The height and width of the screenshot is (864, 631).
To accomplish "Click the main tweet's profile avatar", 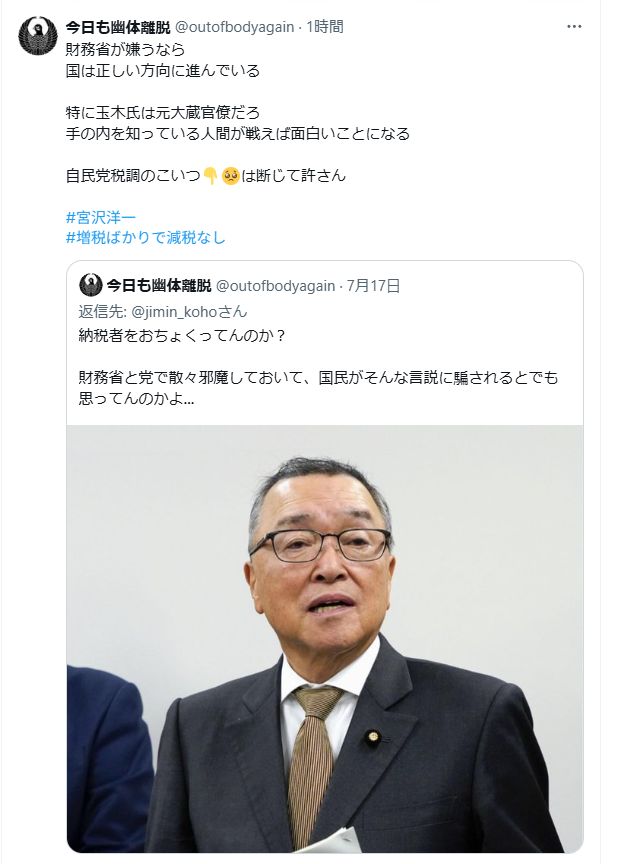I will 38,35.
